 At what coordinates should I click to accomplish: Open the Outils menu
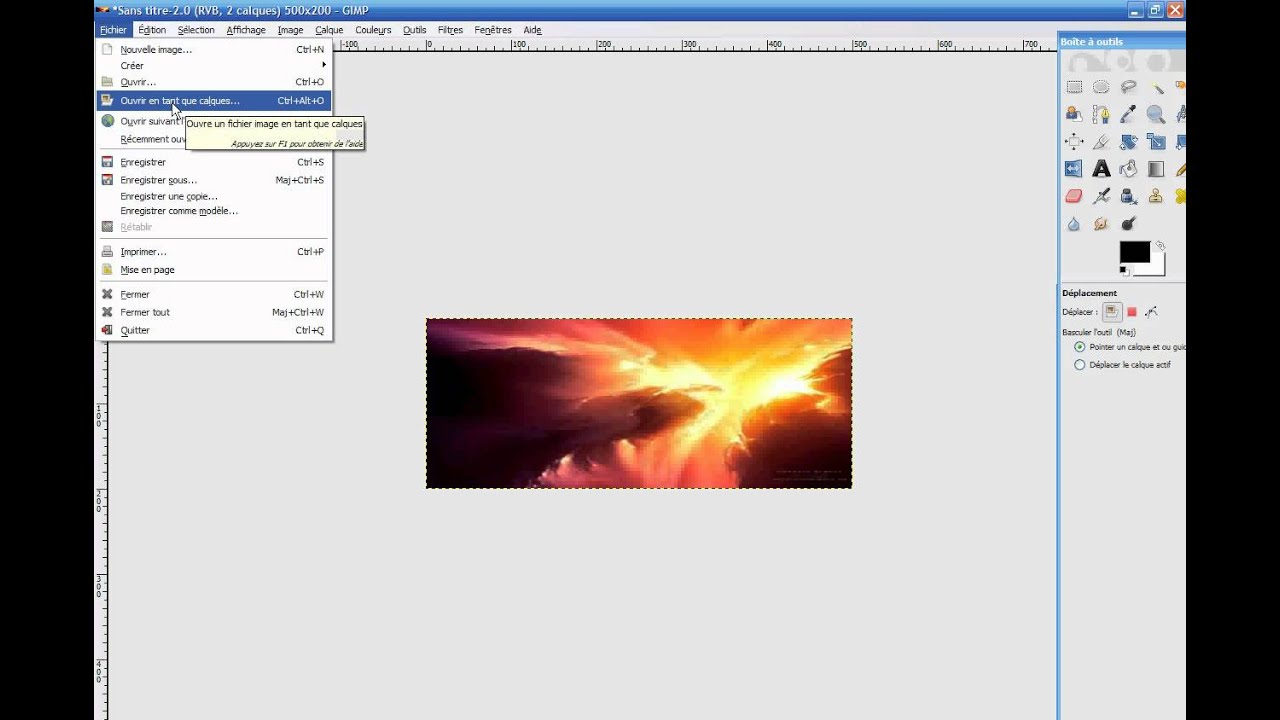coord(414,30)
